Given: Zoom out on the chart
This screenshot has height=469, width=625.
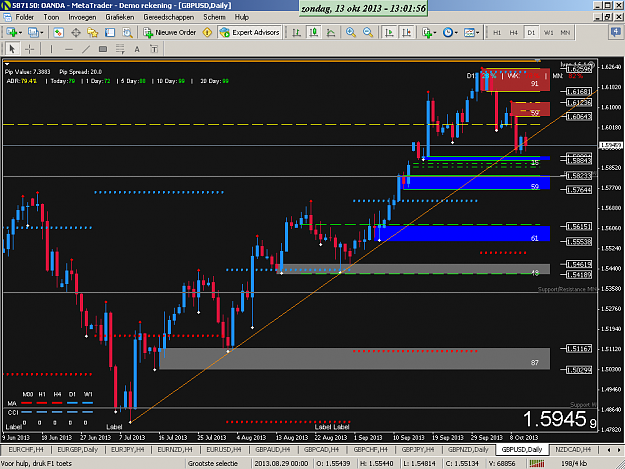Looking at the screenshot, I should [x=368, y=32].
